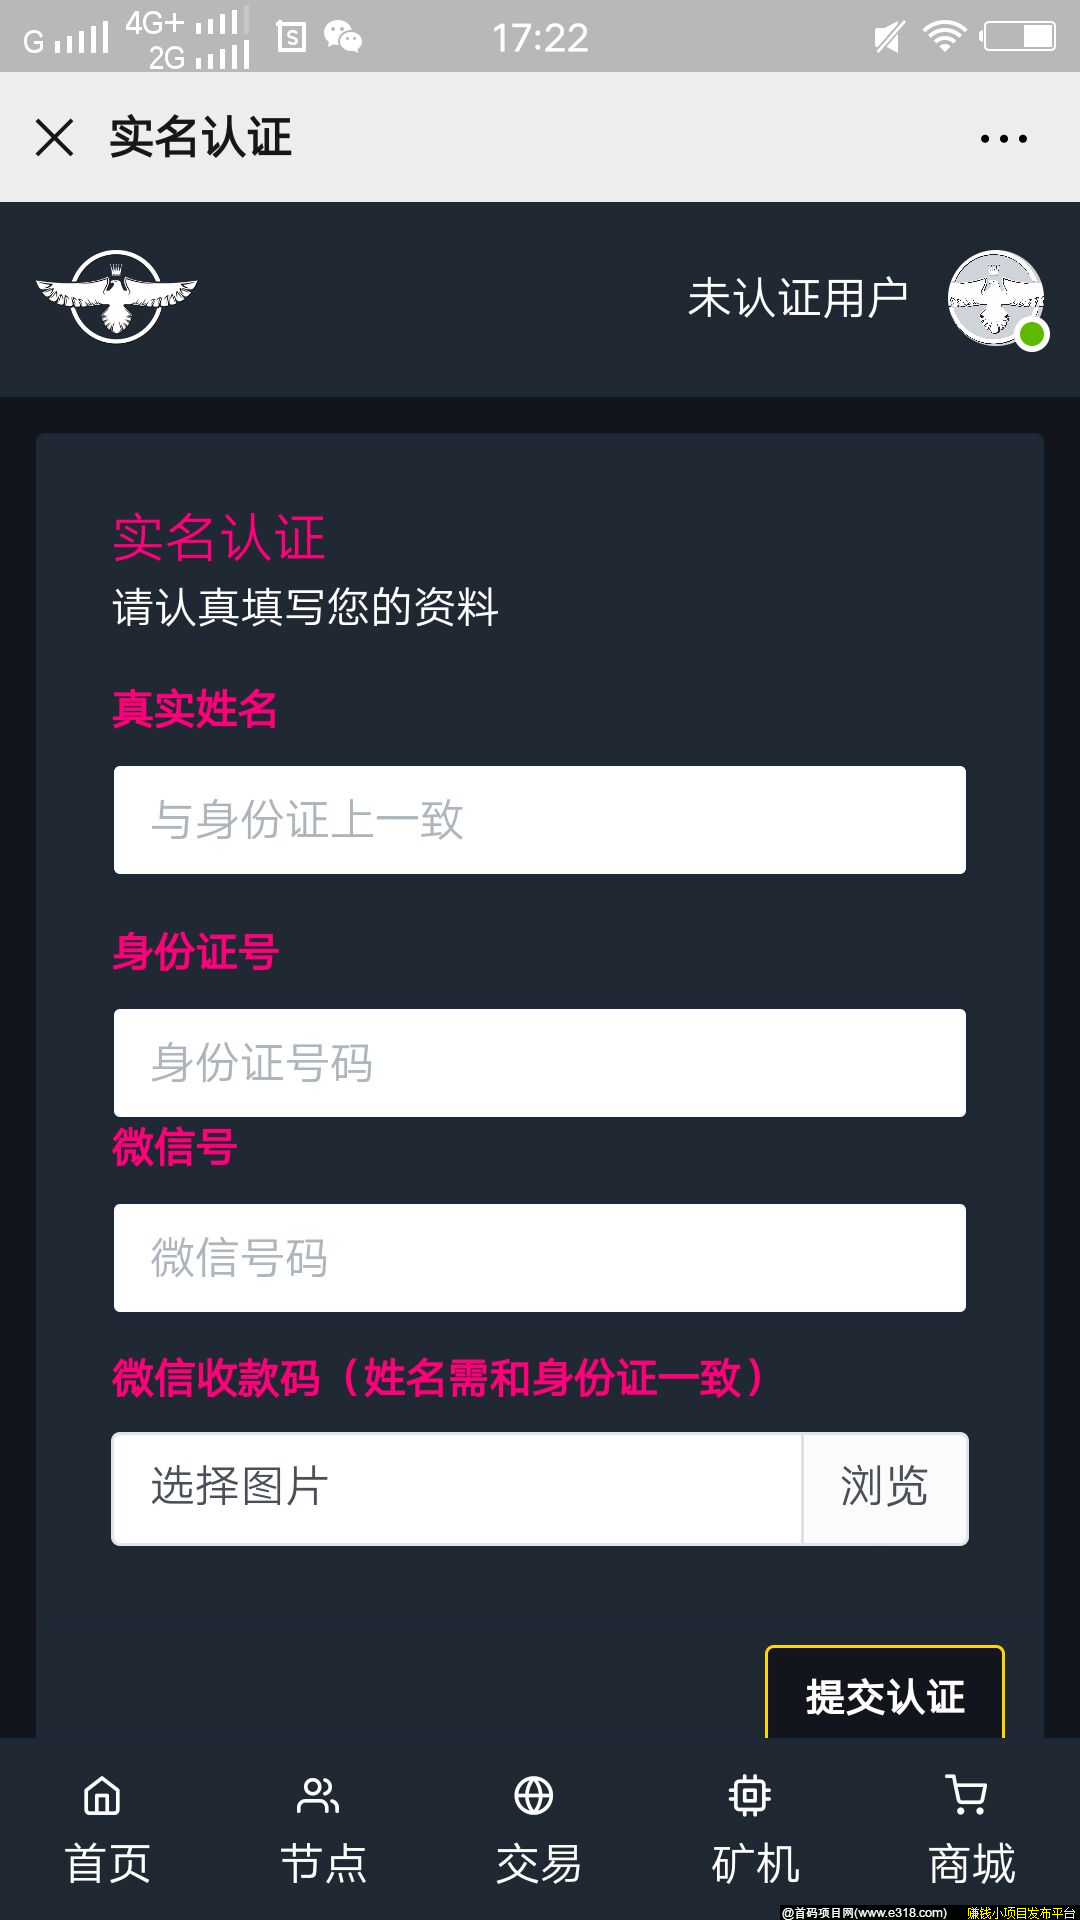
Task: Tap the eagle logo in the header
Action: [117, 296]
